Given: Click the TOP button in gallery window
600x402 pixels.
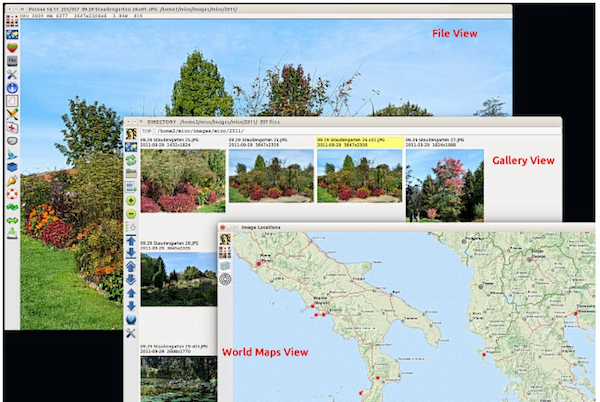Looking at the screenshot, I should [x=147, y=131].
